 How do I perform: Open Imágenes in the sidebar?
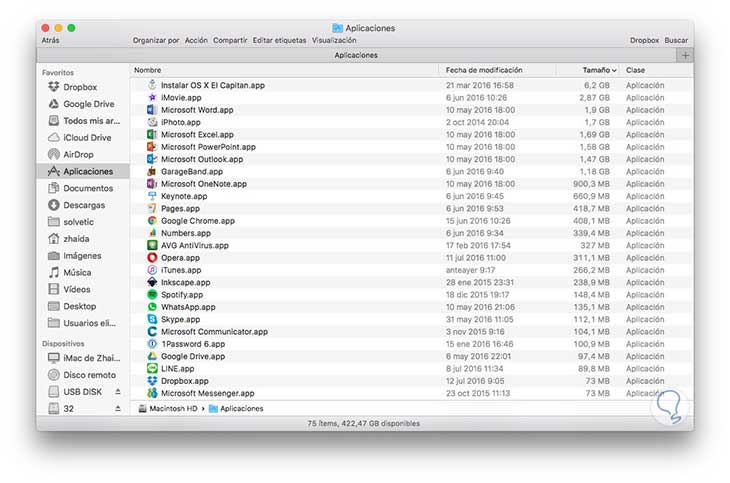click(x=74, y=256)
